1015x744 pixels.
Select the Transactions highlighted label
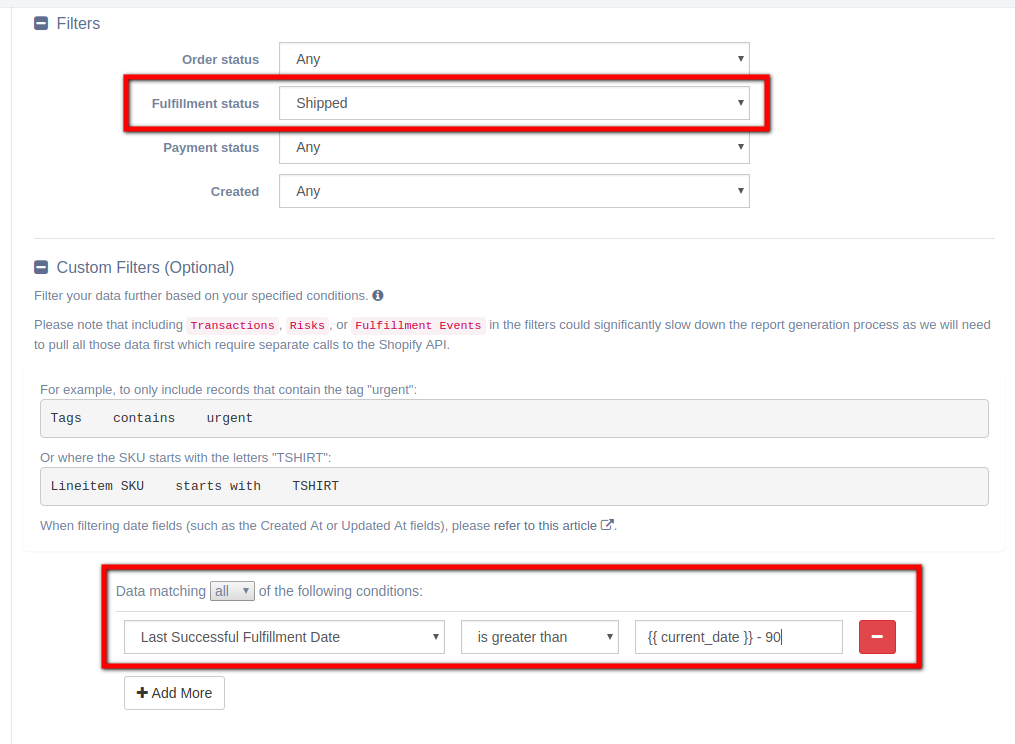[232, 324]
